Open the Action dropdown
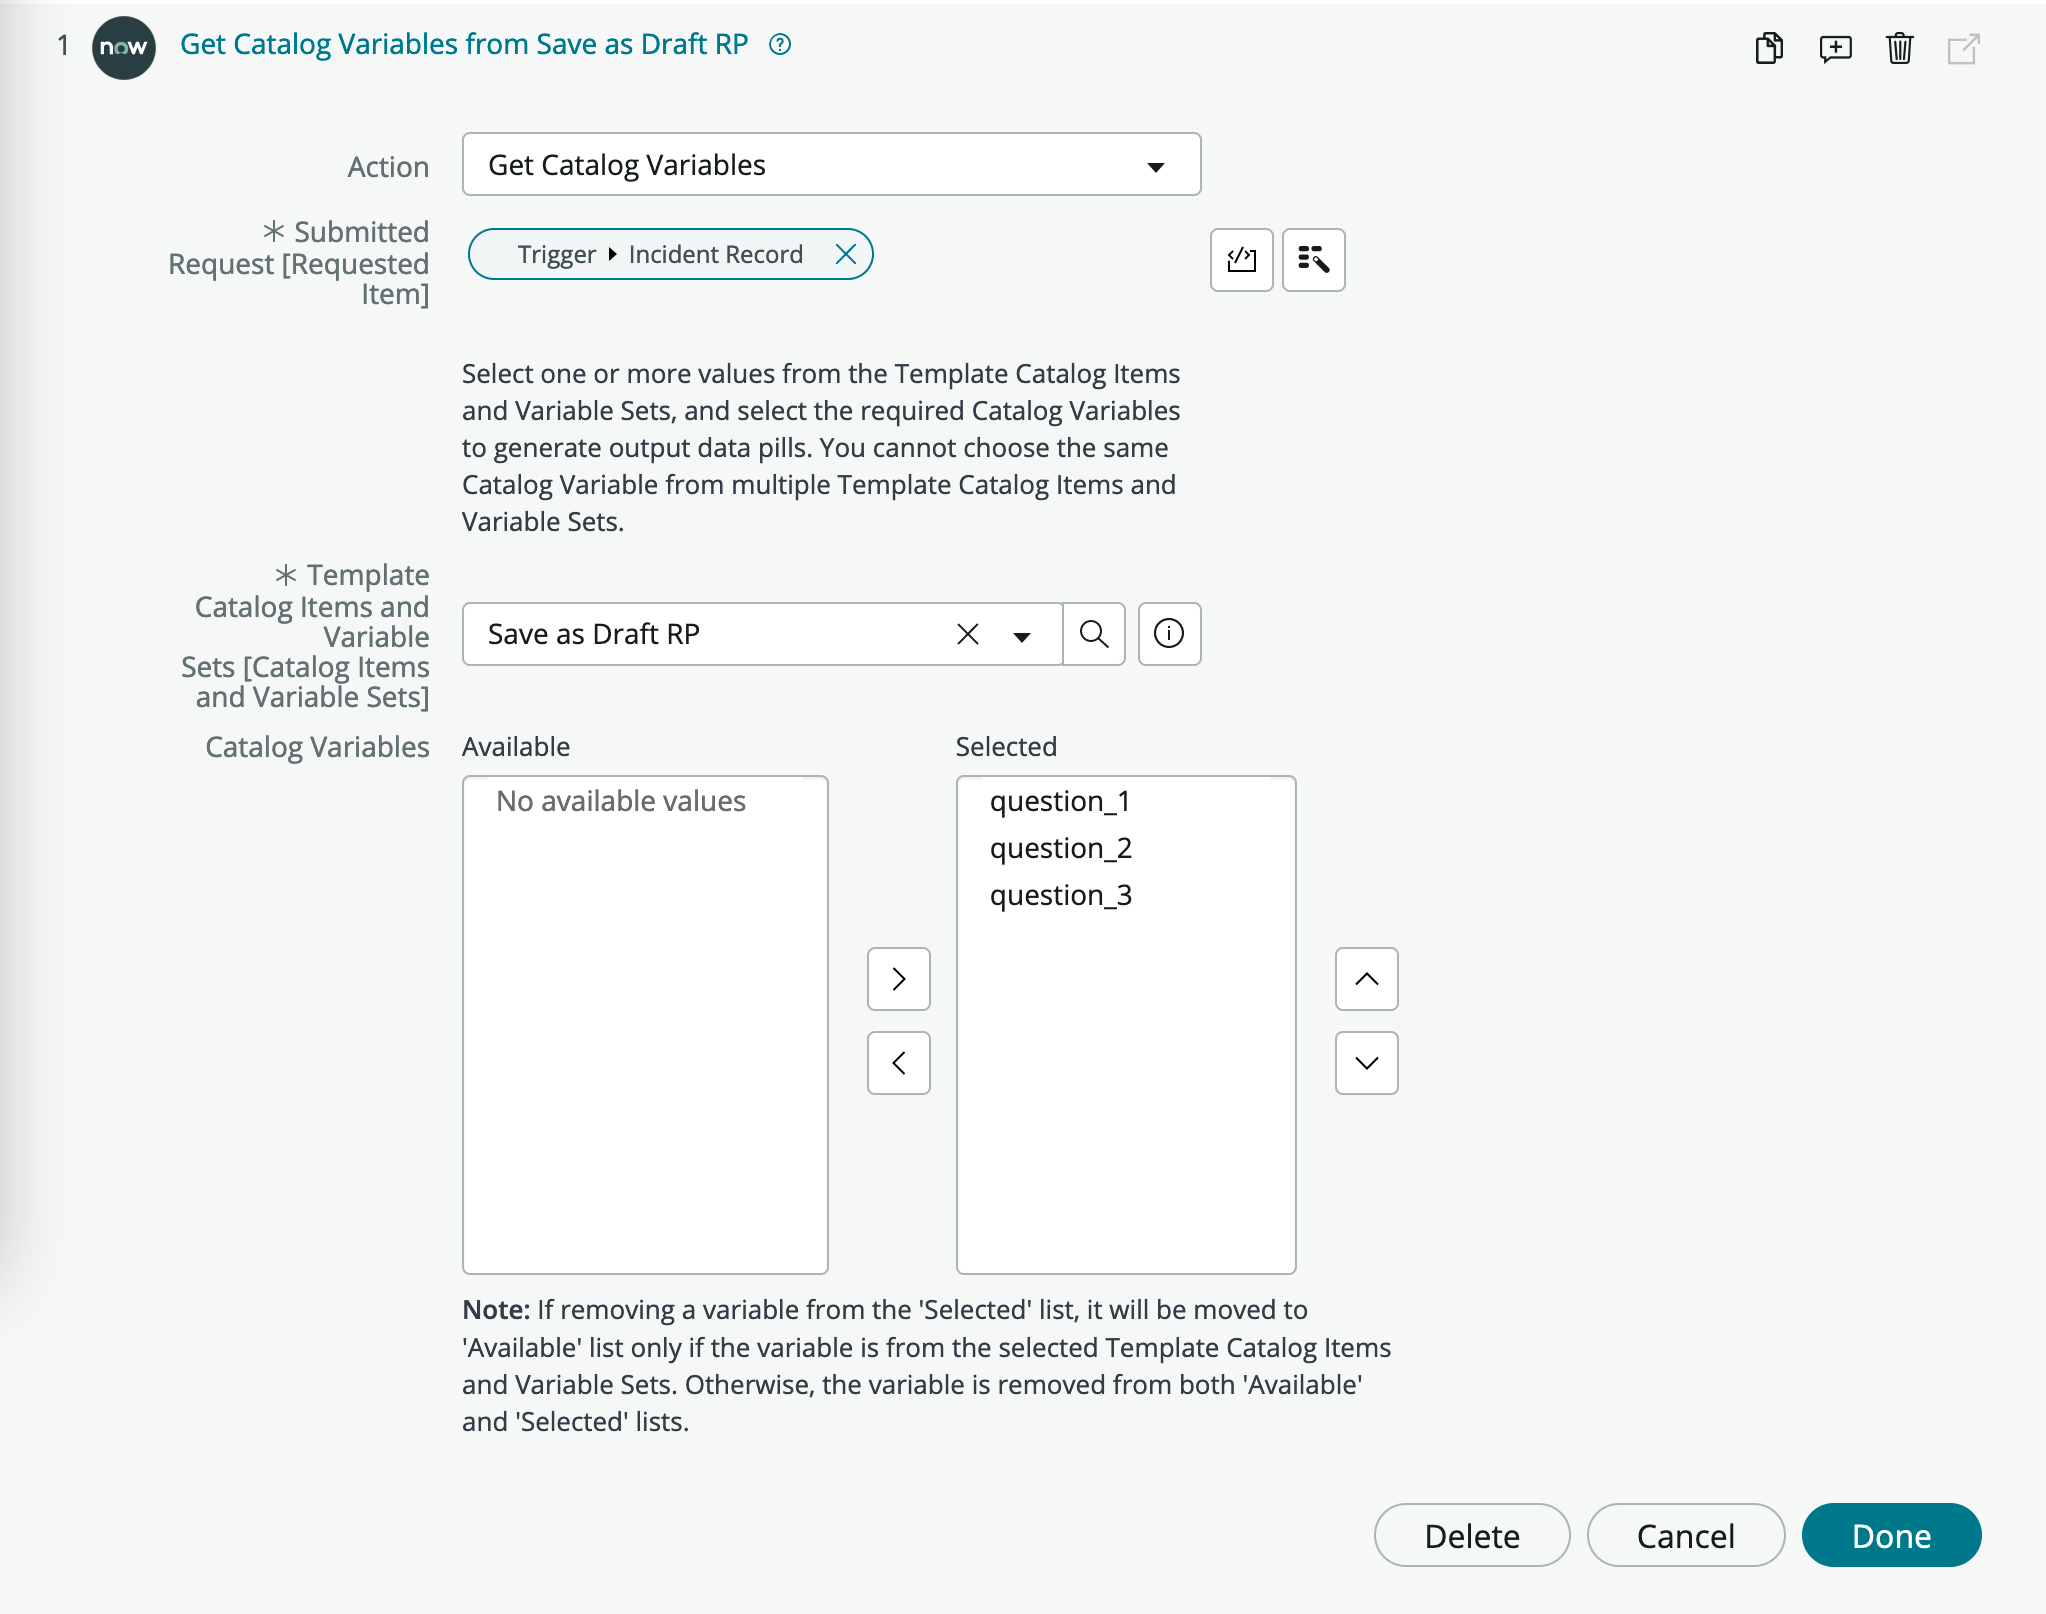 1155,164
